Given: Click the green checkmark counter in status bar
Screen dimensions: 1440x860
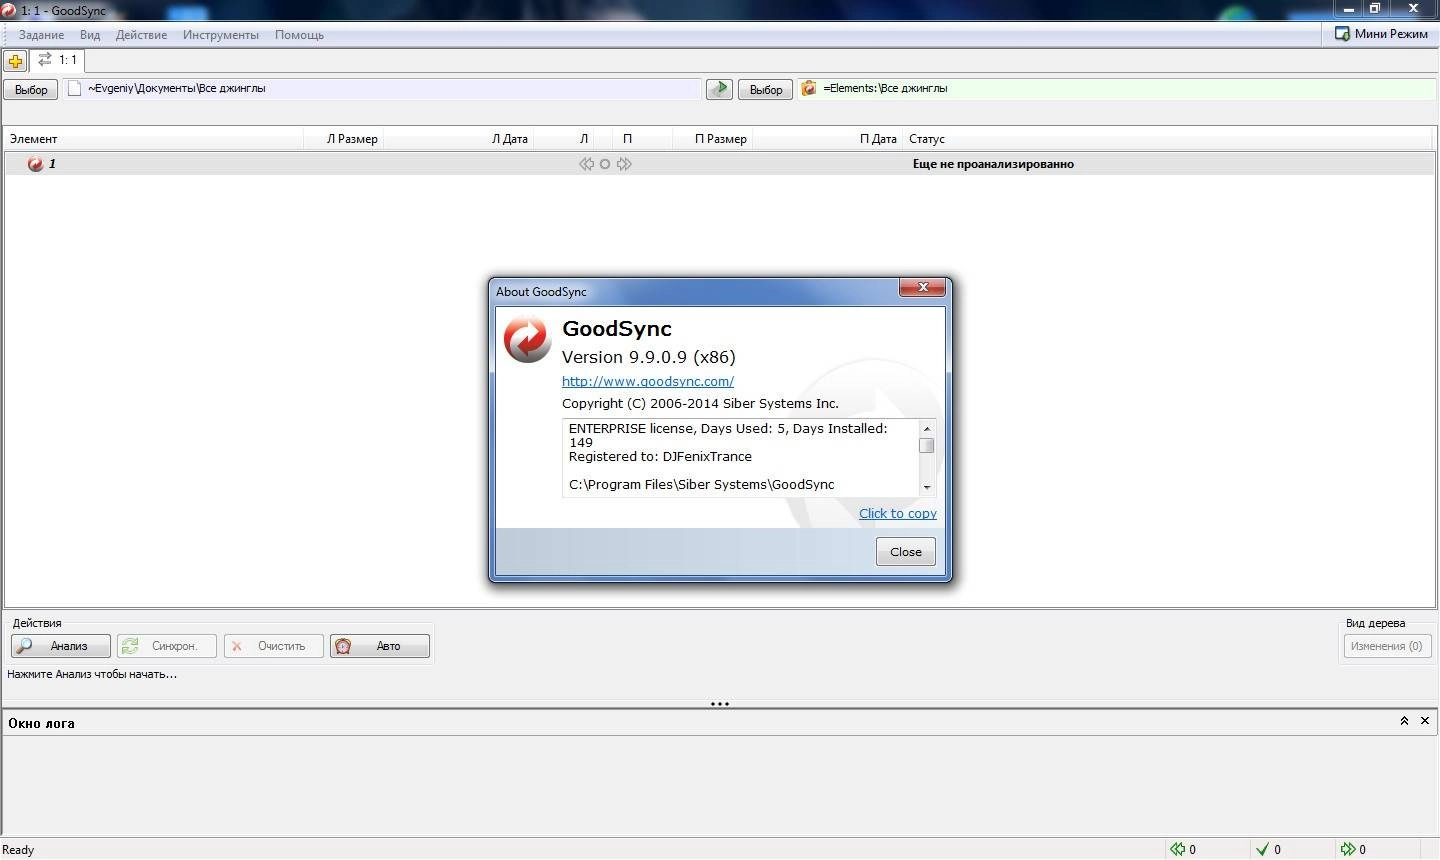Looking at the screenshot, I should click(x=1262, y=849).
